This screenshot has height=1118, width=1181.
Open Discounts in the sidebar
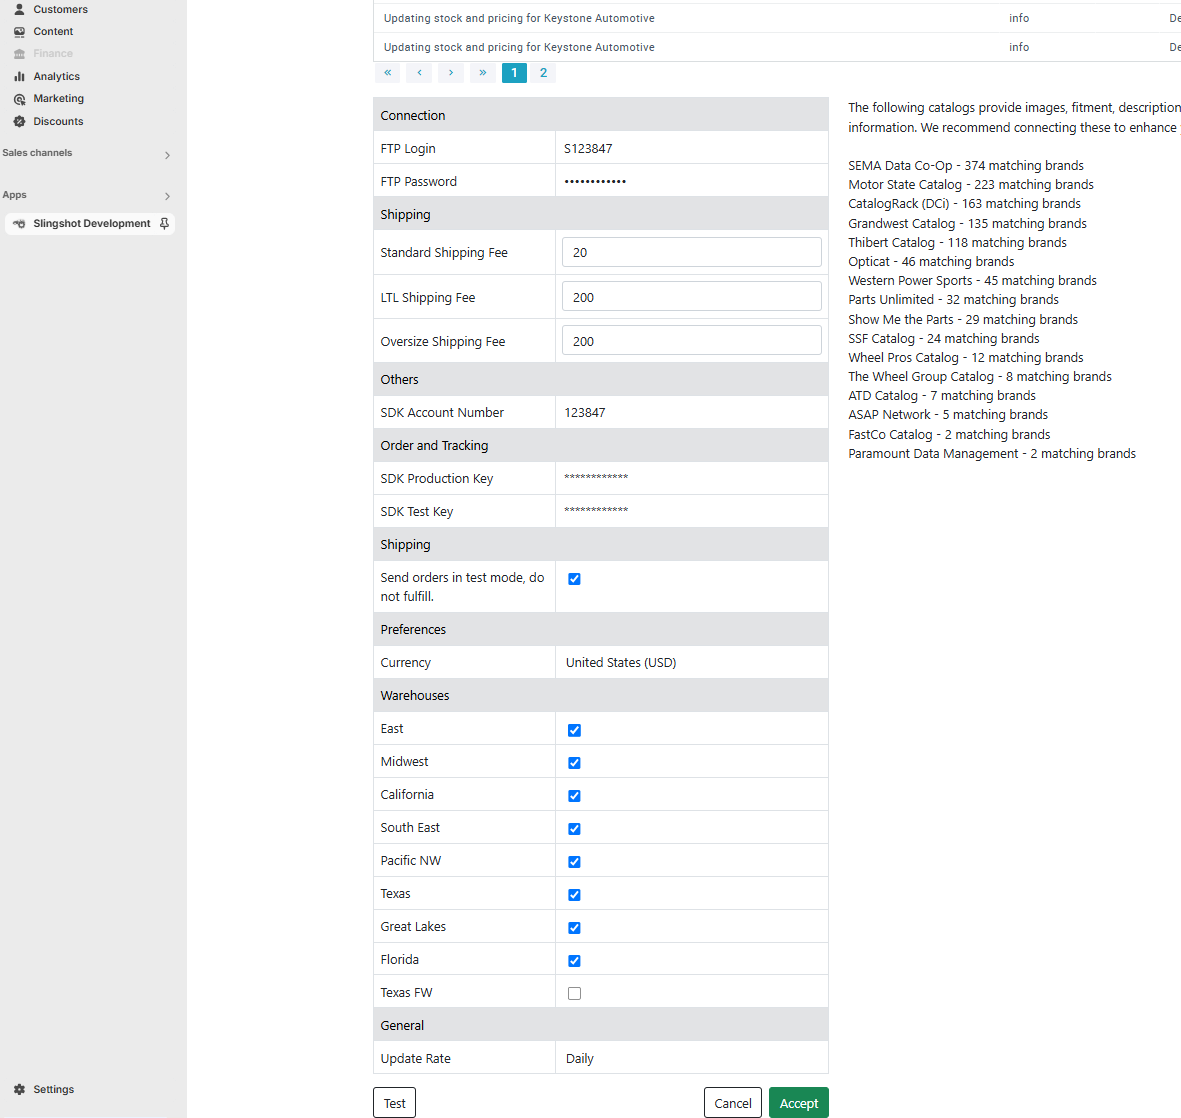tap(58, 121)
